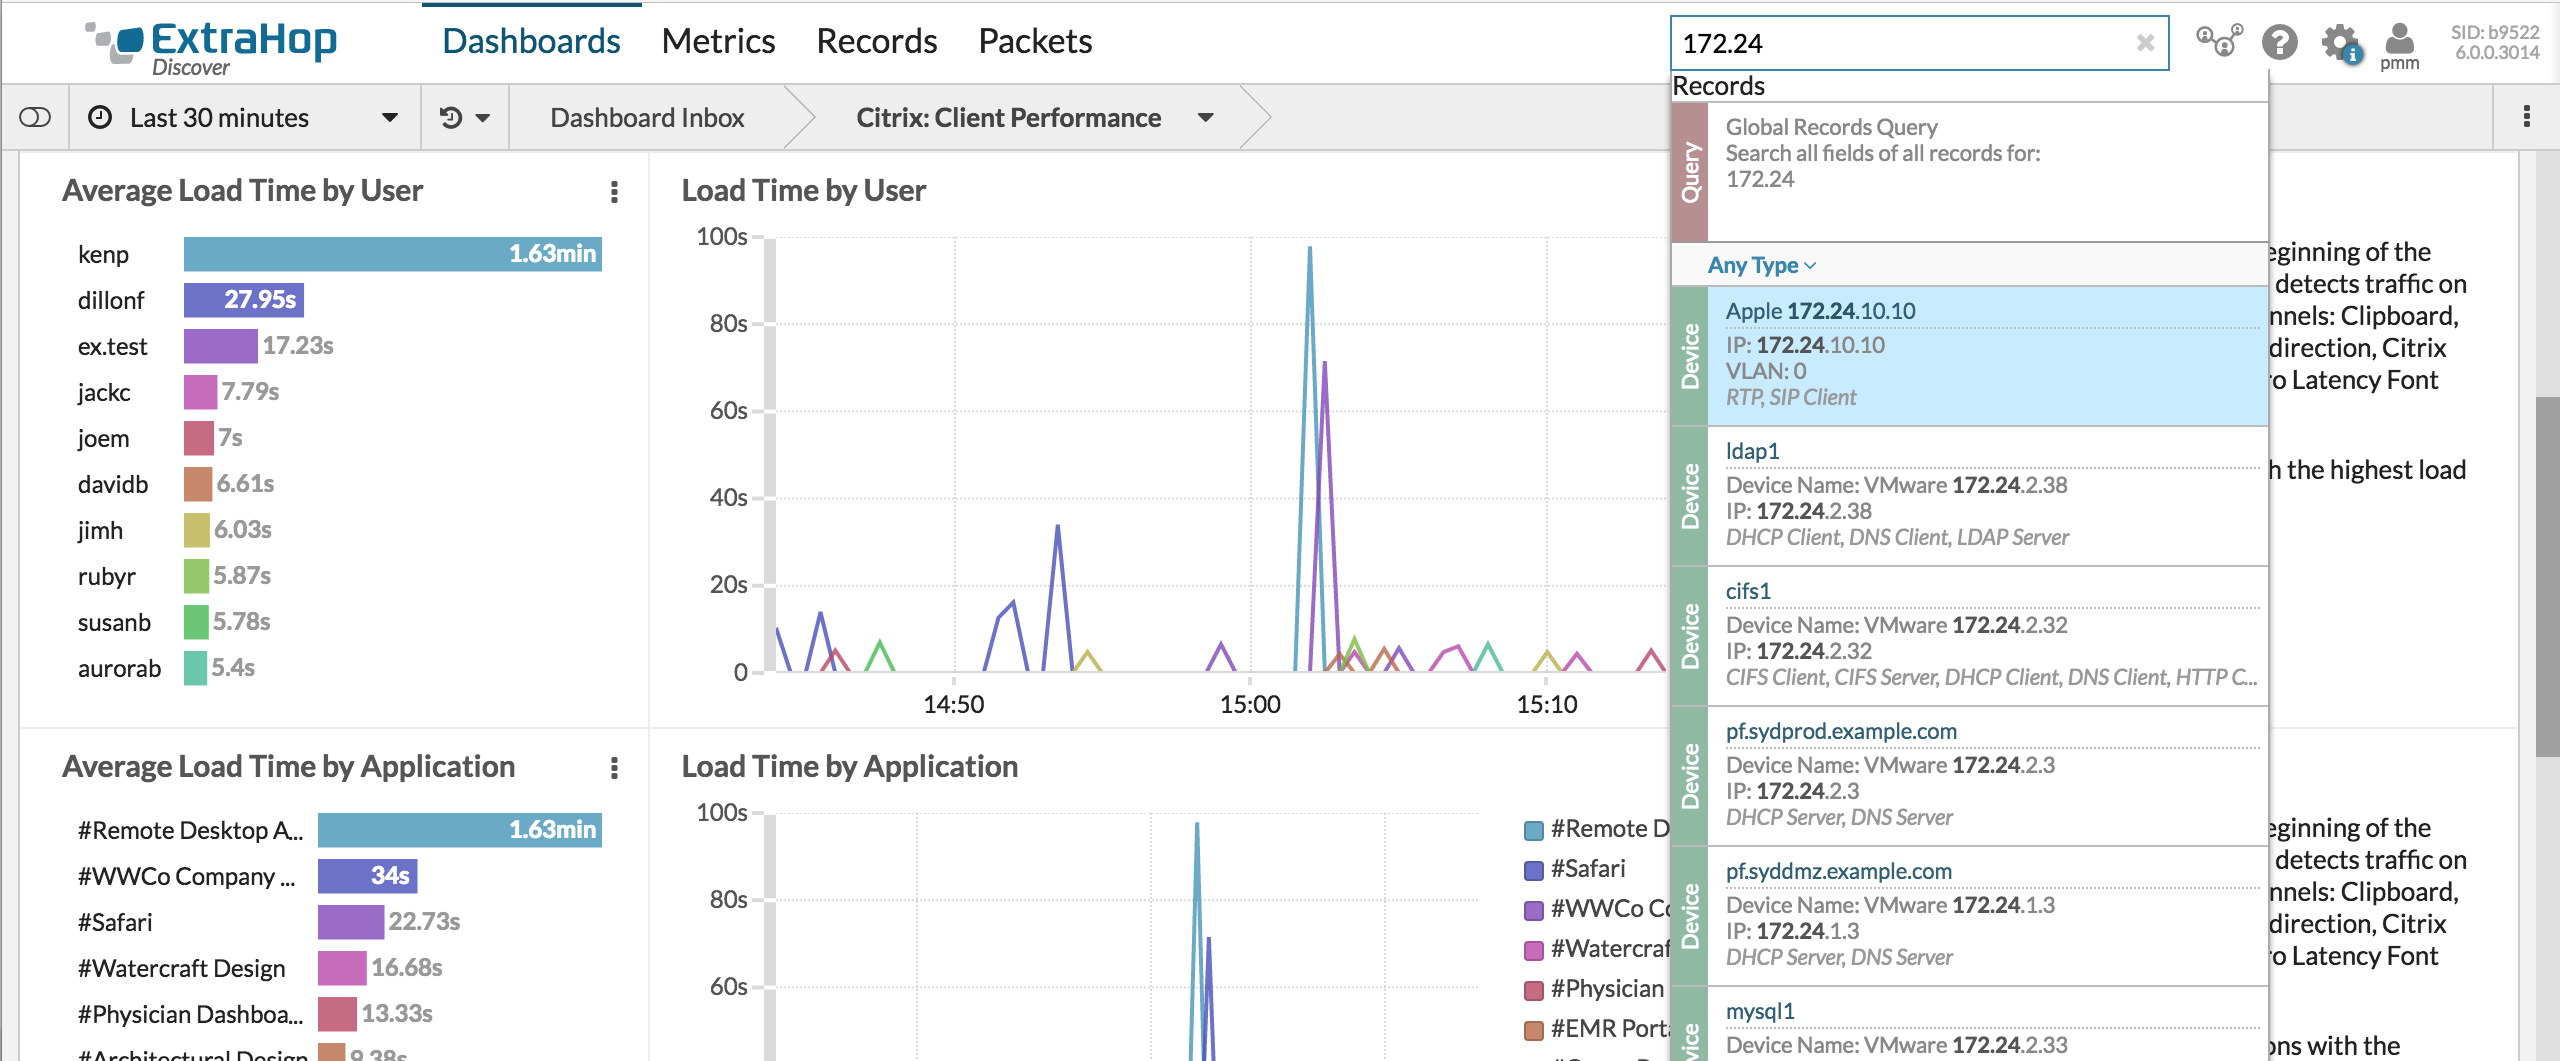Click the #WWCo Company 34s bar

pyautogui.click(x=367, y=876)
